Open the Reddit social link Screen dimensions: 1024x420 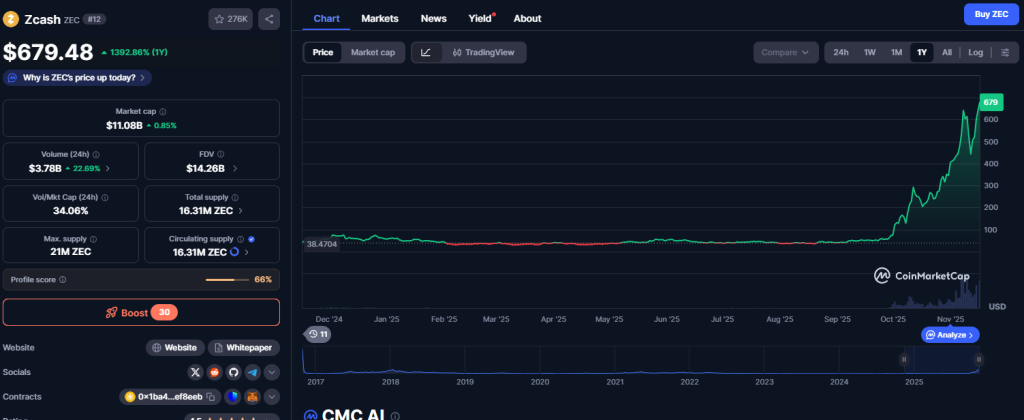coord(214,372)
